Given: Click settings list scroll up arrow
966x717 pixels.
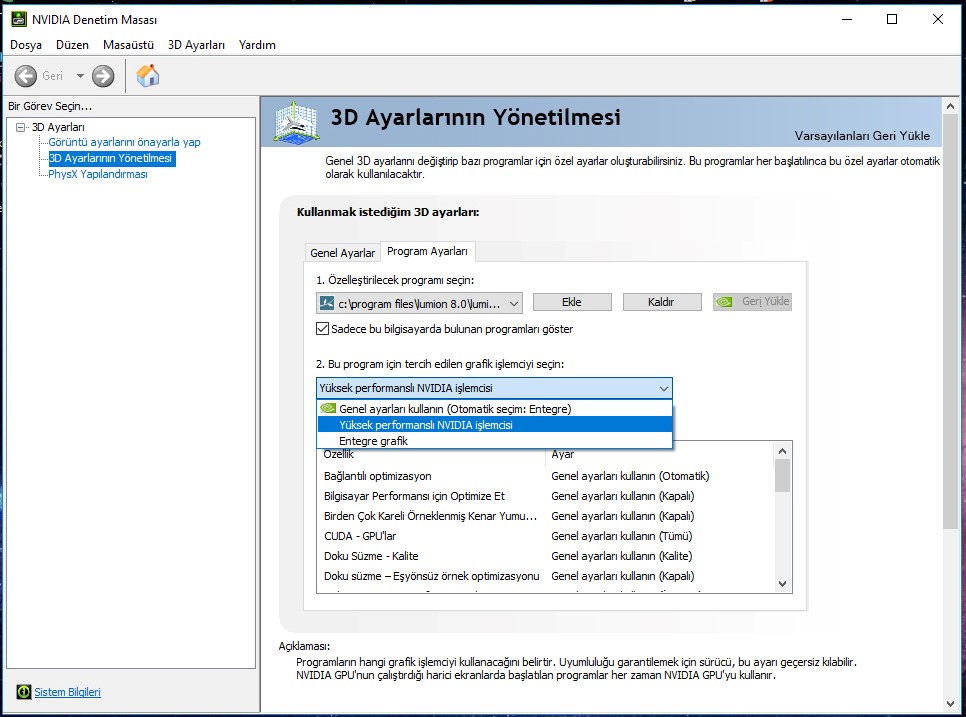Looking at the screenshot, I should [x=782, y=452].
